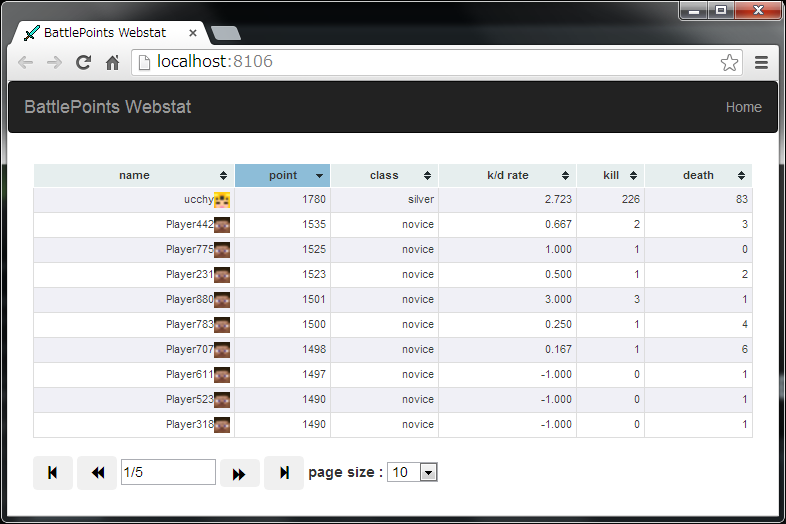This screenshot has height=524, width=786.
Task: Open the page size dropdown
Action: 412,472
